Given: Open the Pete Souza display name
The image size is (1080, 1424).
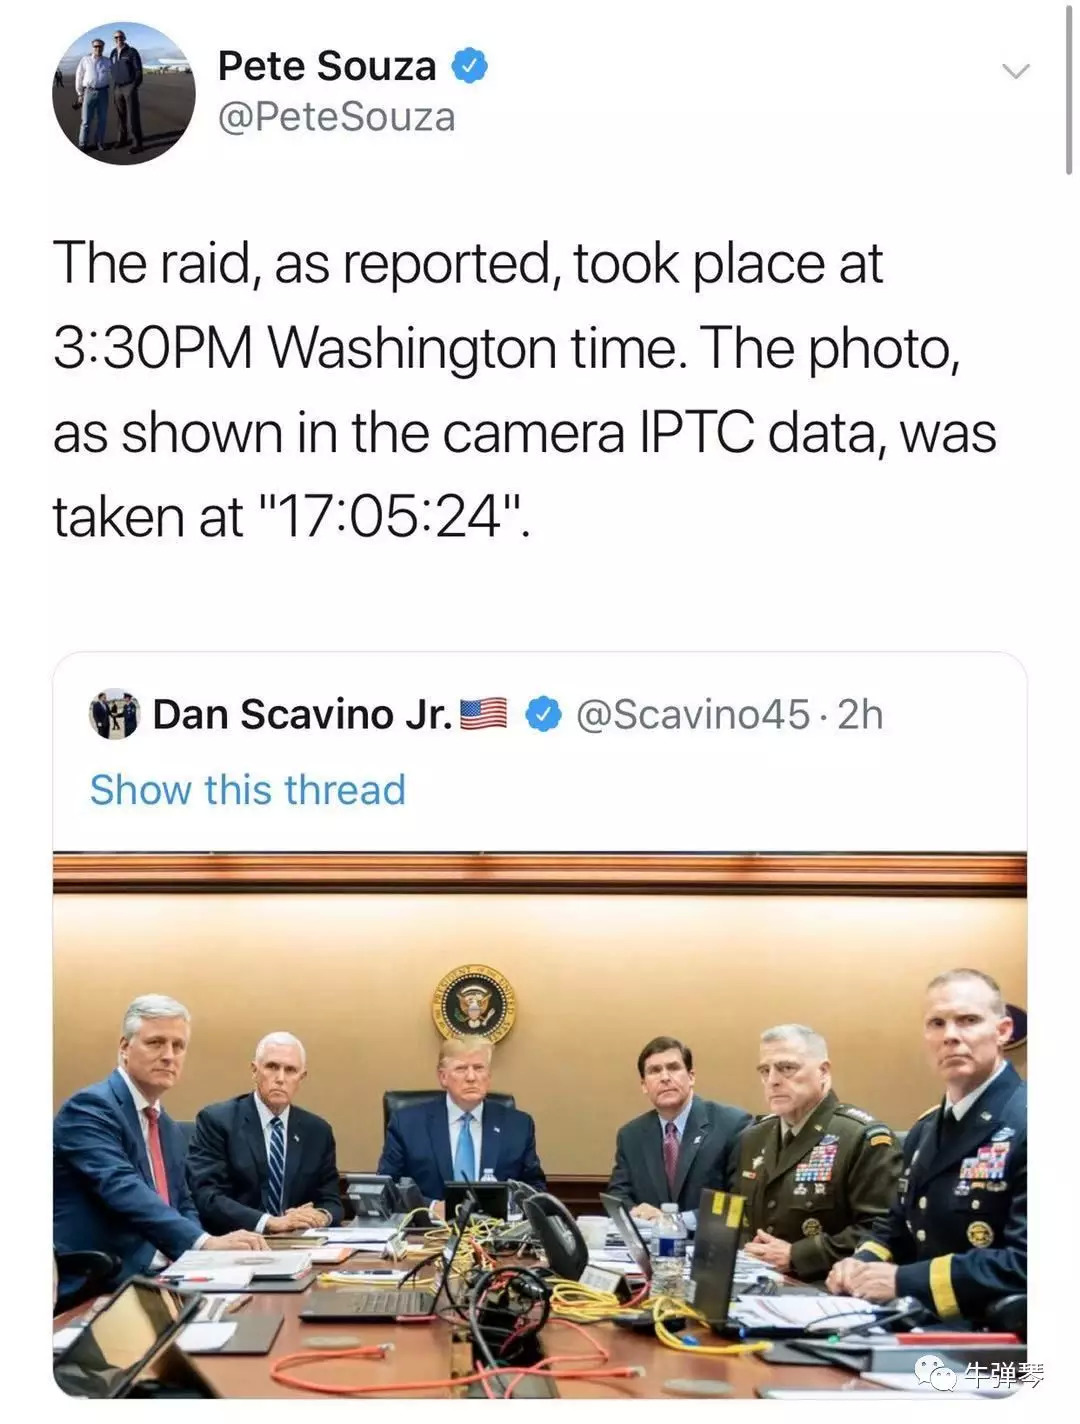Looking at the screenshot, I should click(x=327, y=66).
